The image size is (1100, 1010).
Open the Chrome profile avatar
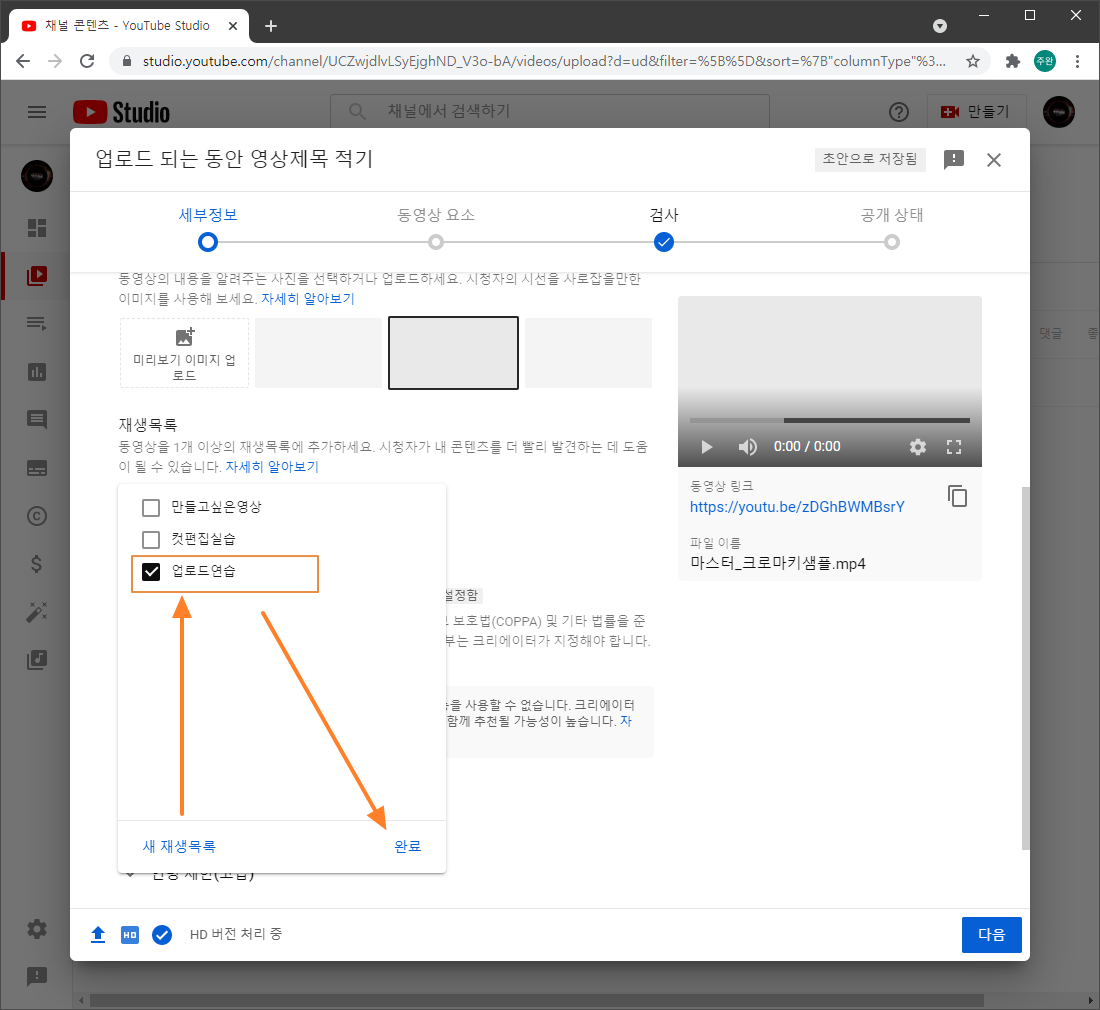(x=1045, y=61)
